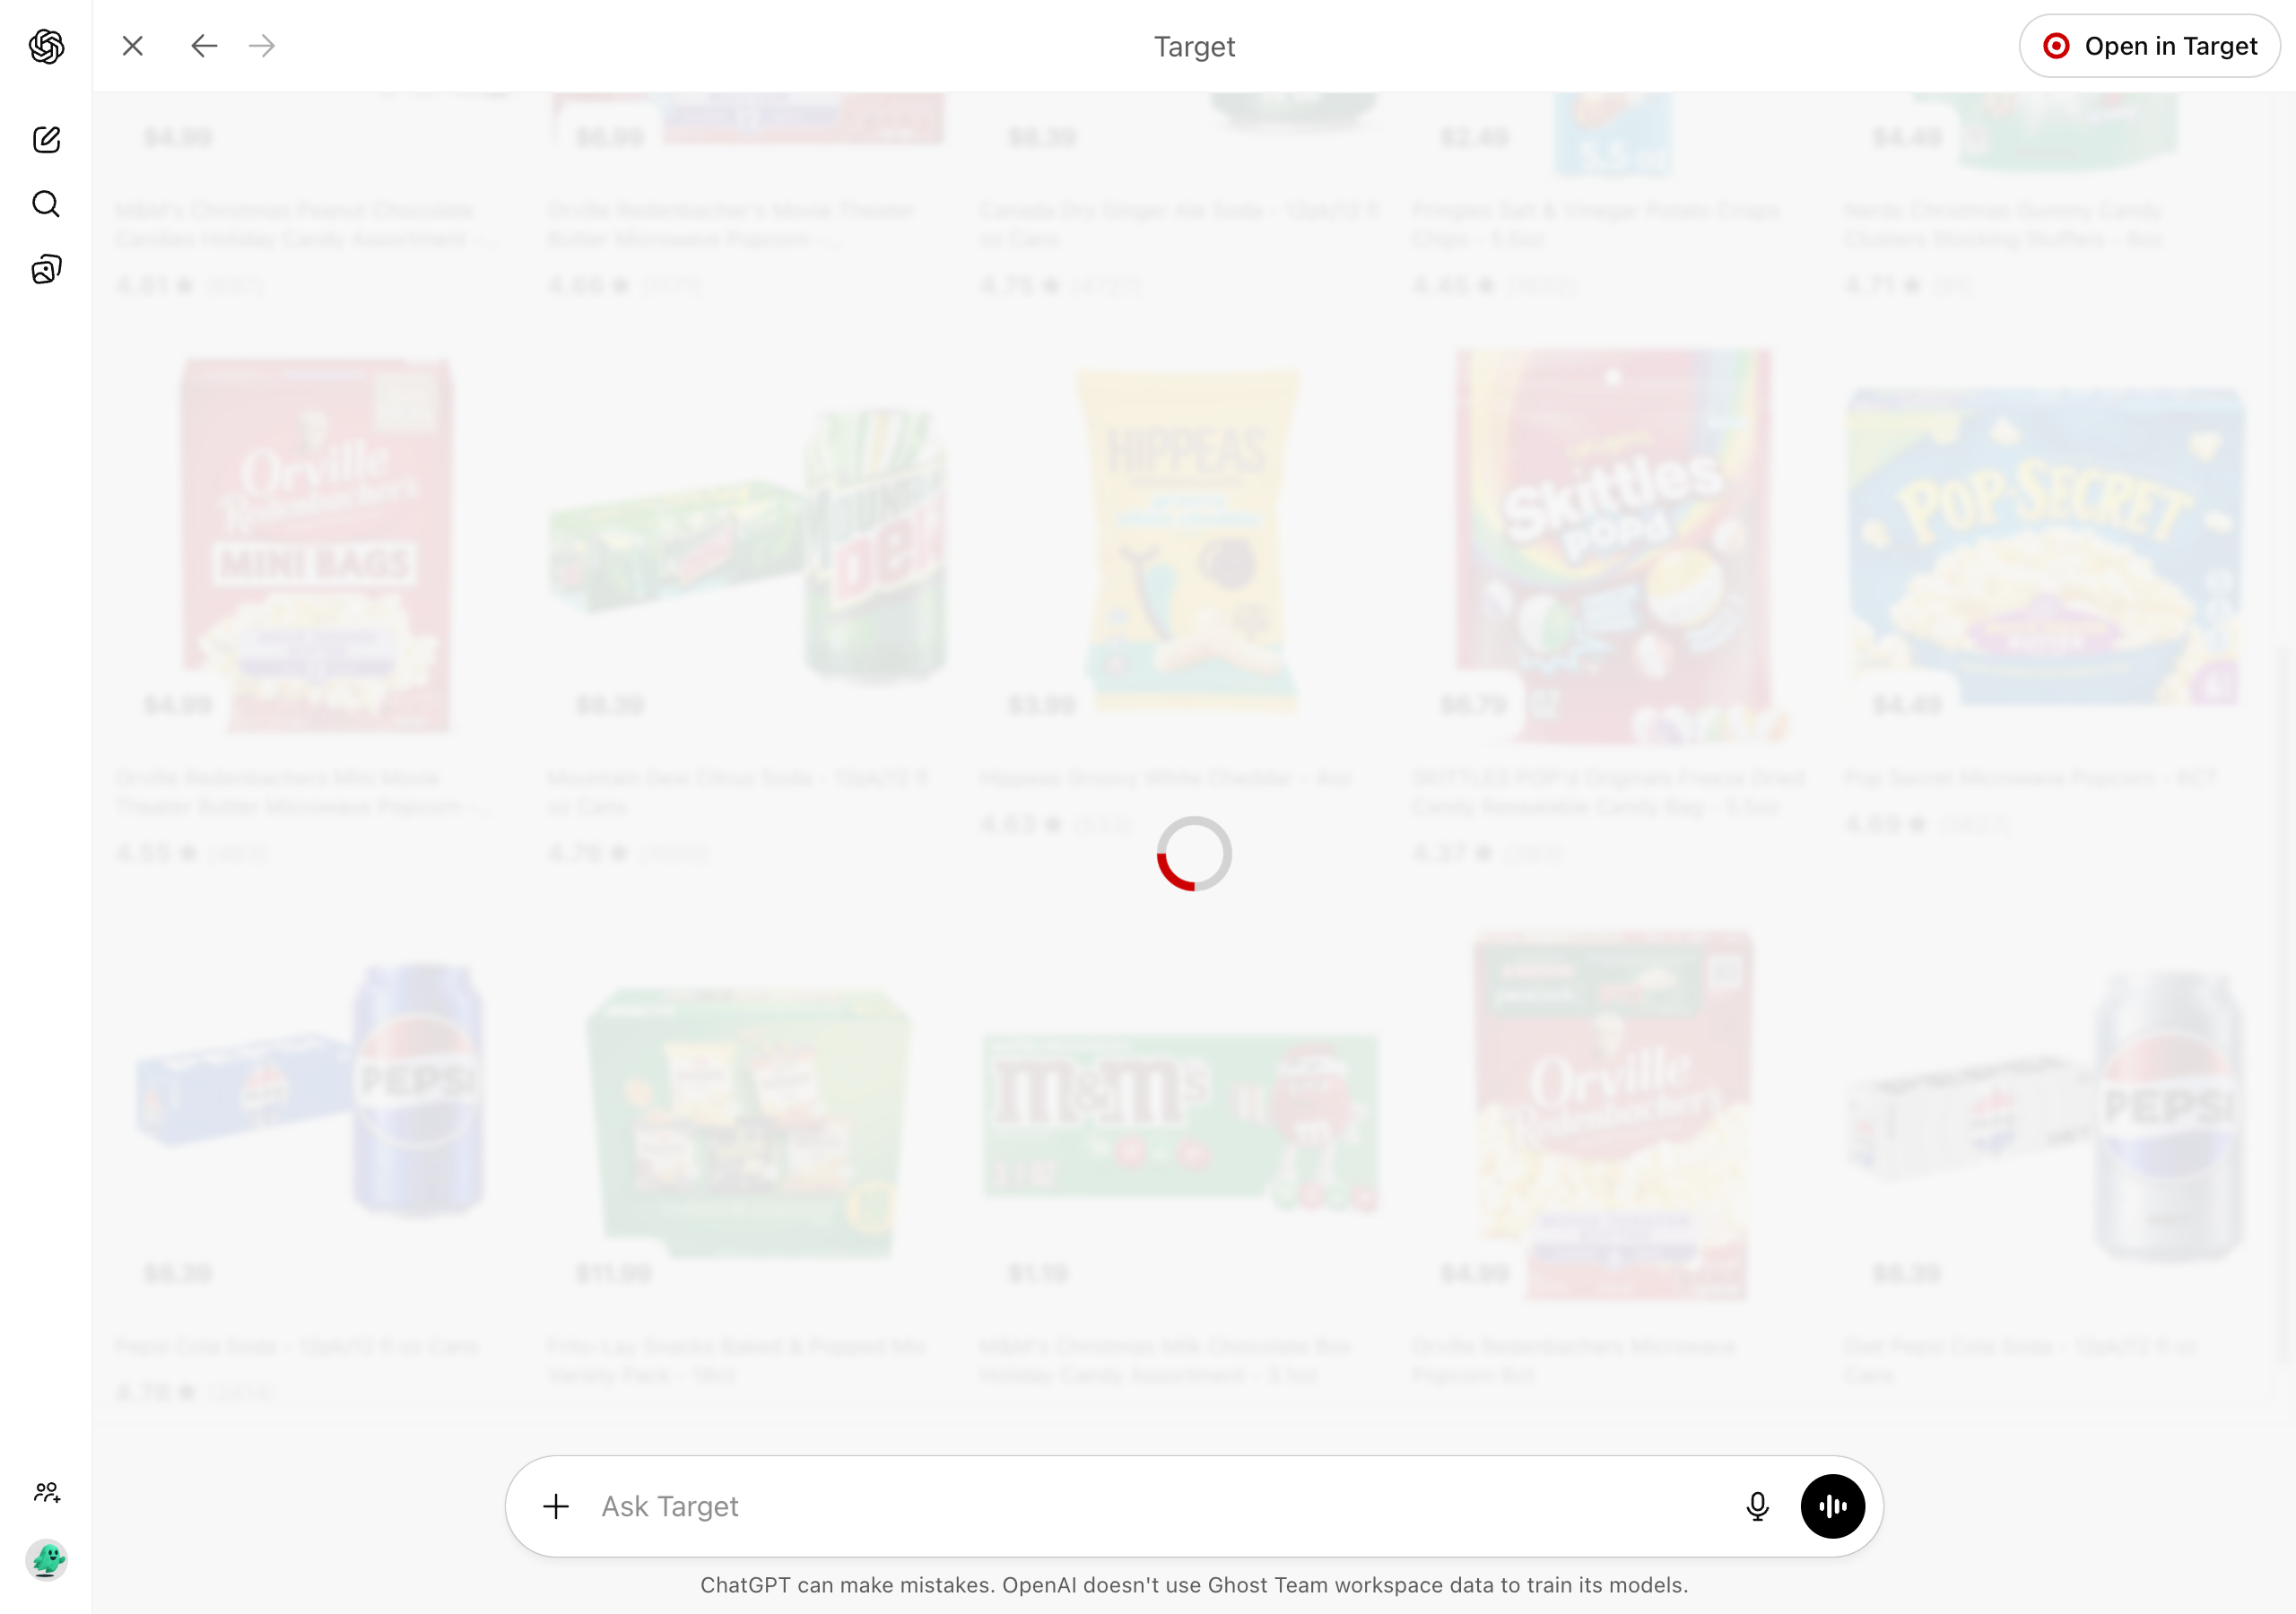Select the Pop Secret popcorn product image
The width and height of the screenshot is (2296, 1614).
click(x=2044, y=546)
